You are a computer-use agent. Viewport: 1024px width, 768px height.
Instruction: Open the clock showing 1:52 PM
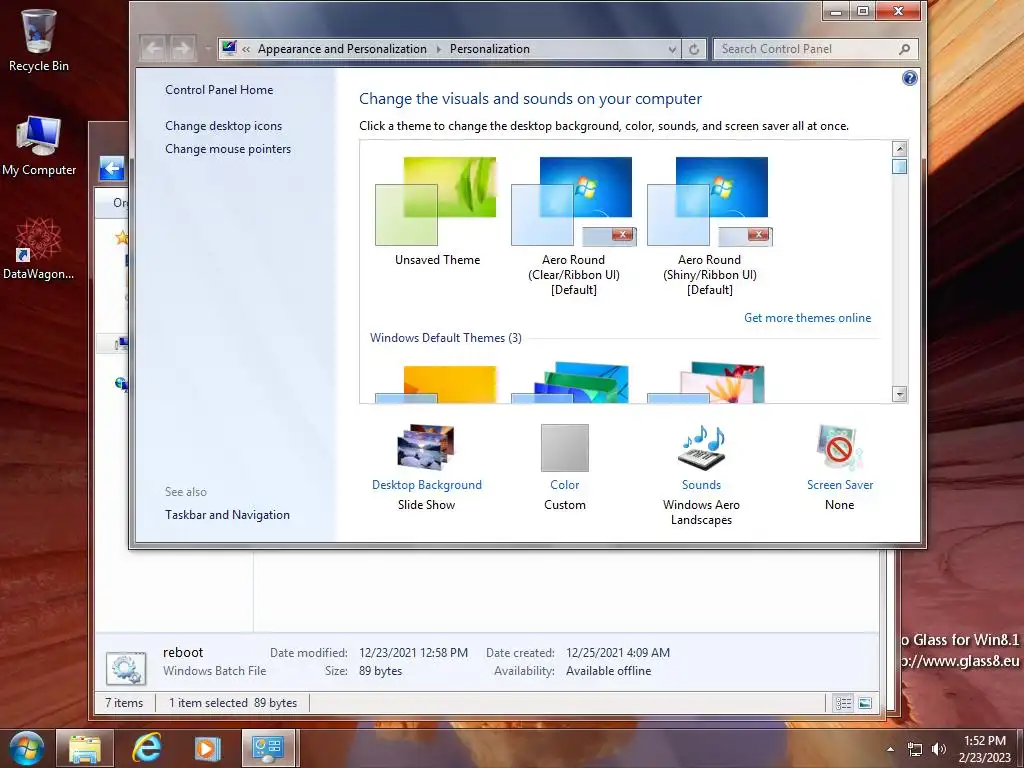click(x=985, y=749)
